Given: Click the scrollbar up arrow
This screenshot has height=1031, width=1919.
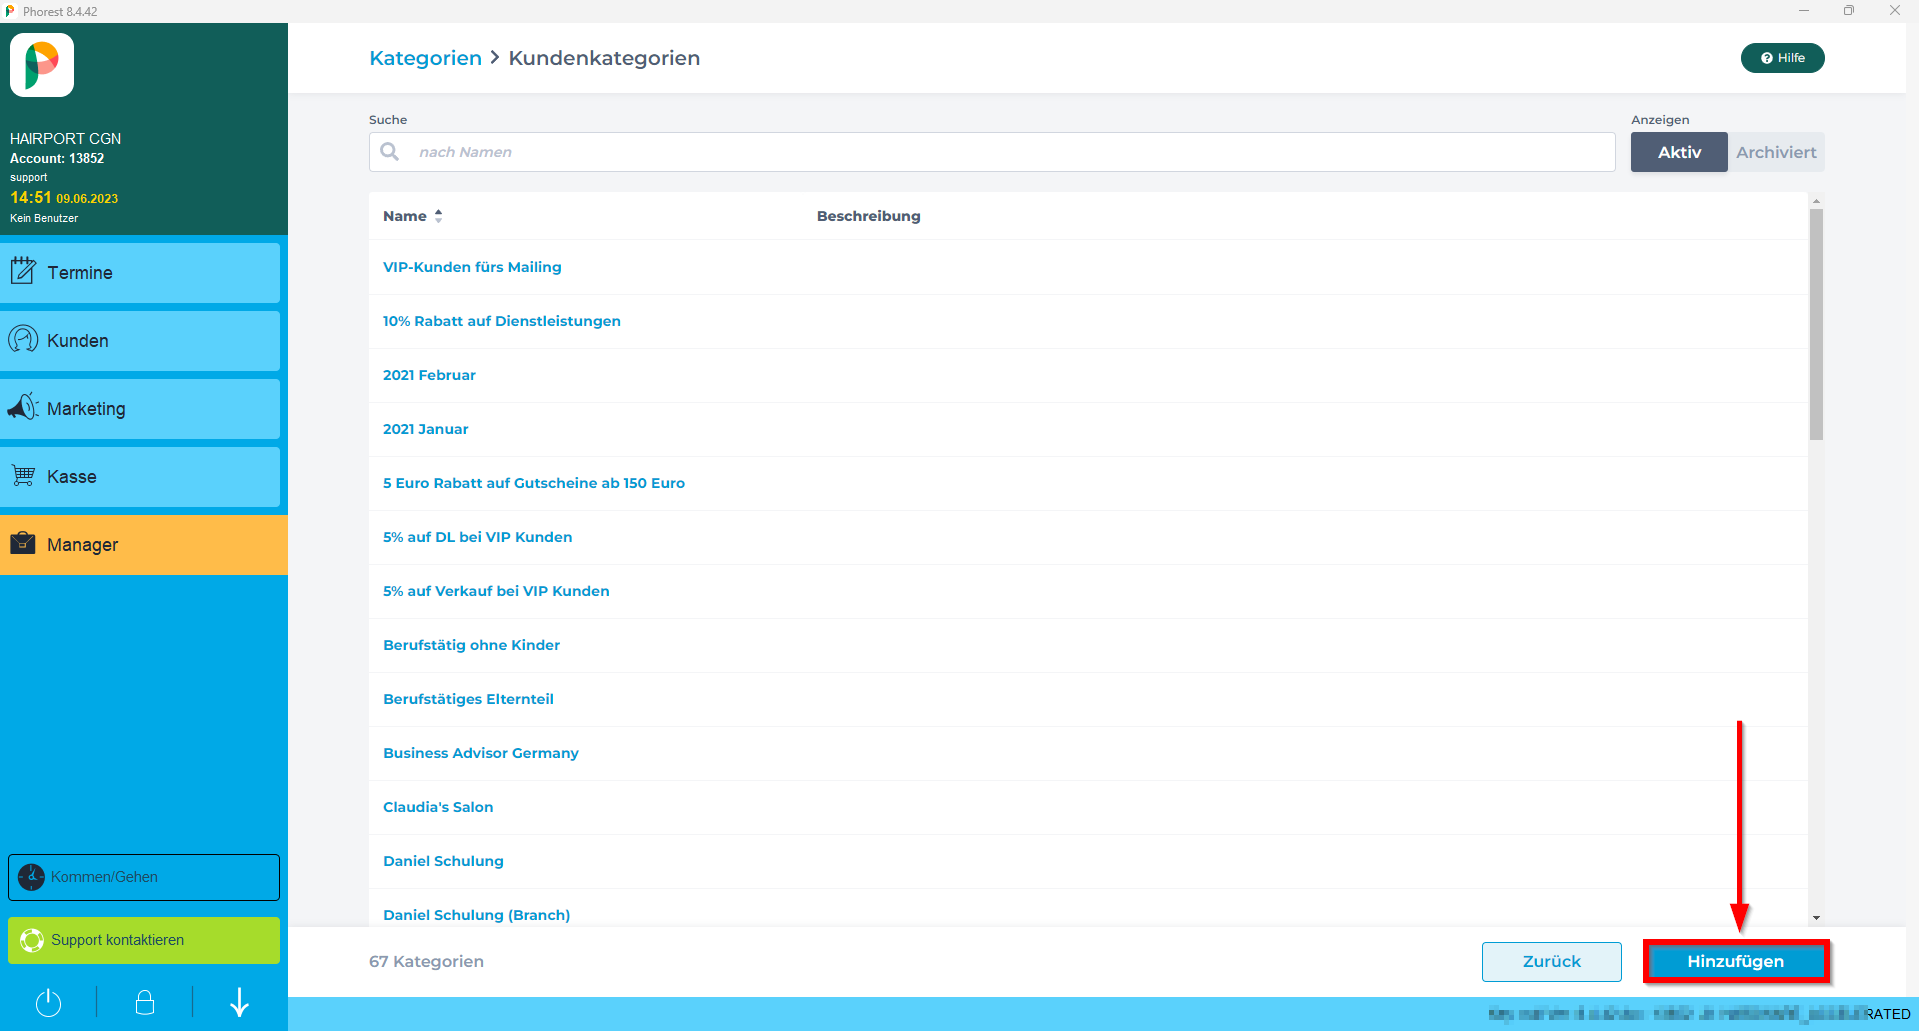Looking at the screenshot, I should point(1816,201).
